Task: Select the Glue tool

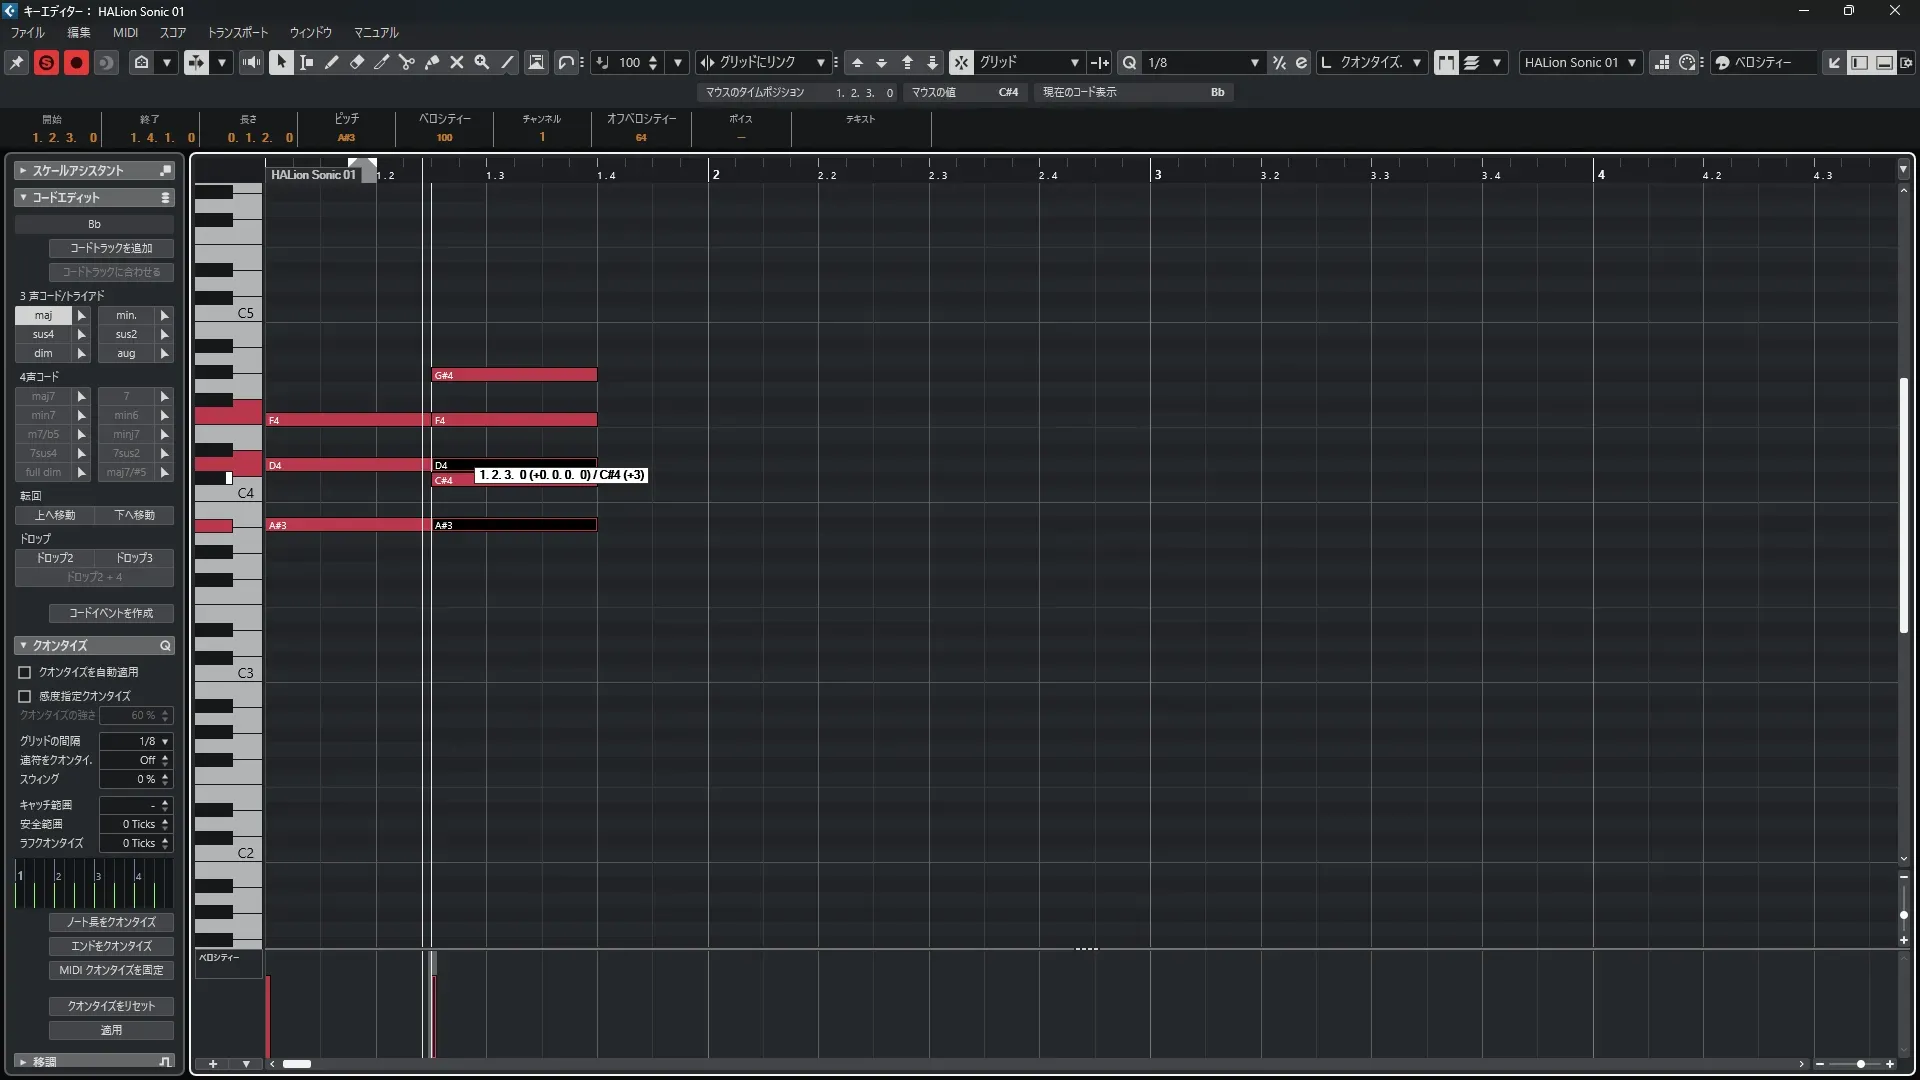Action: [432, 62]
